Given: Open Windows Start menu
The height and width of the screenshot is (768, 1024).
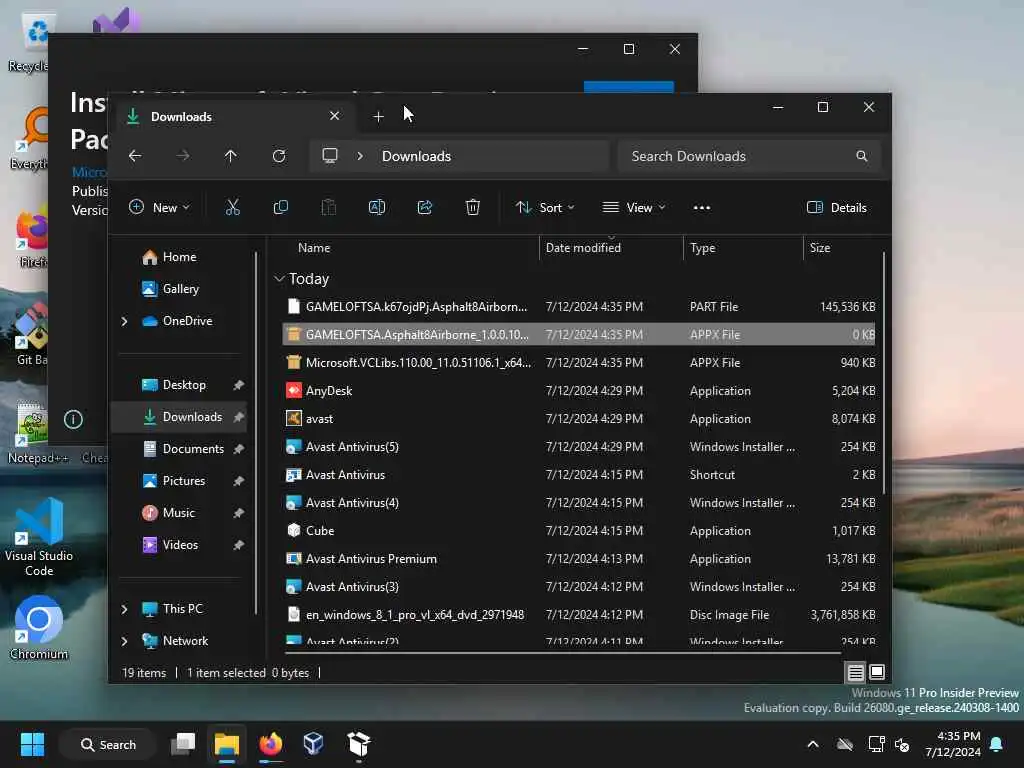Looking at the screenshot, I should (x=32, y=744).
